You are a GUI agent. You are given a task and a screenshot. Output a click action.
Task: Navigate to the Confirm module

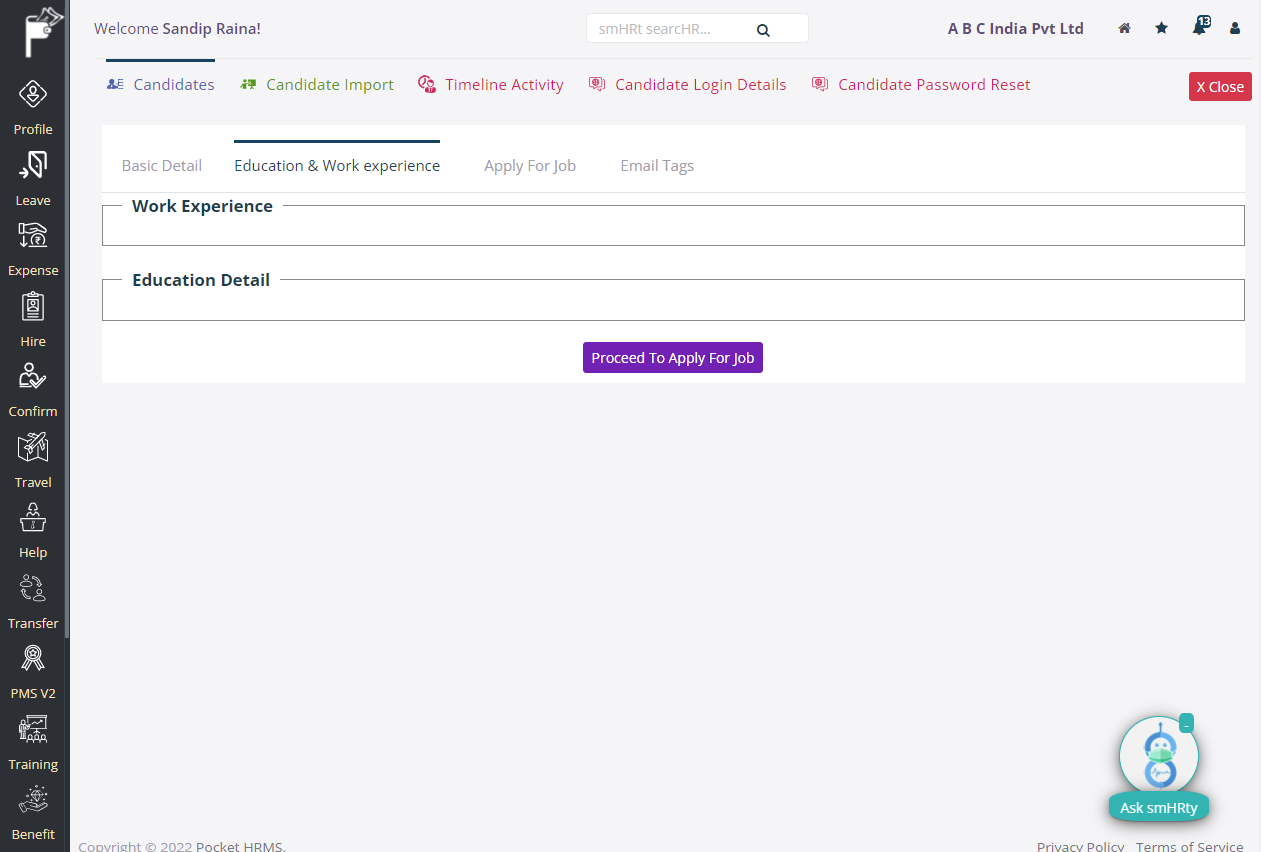(x=33, y=387)
